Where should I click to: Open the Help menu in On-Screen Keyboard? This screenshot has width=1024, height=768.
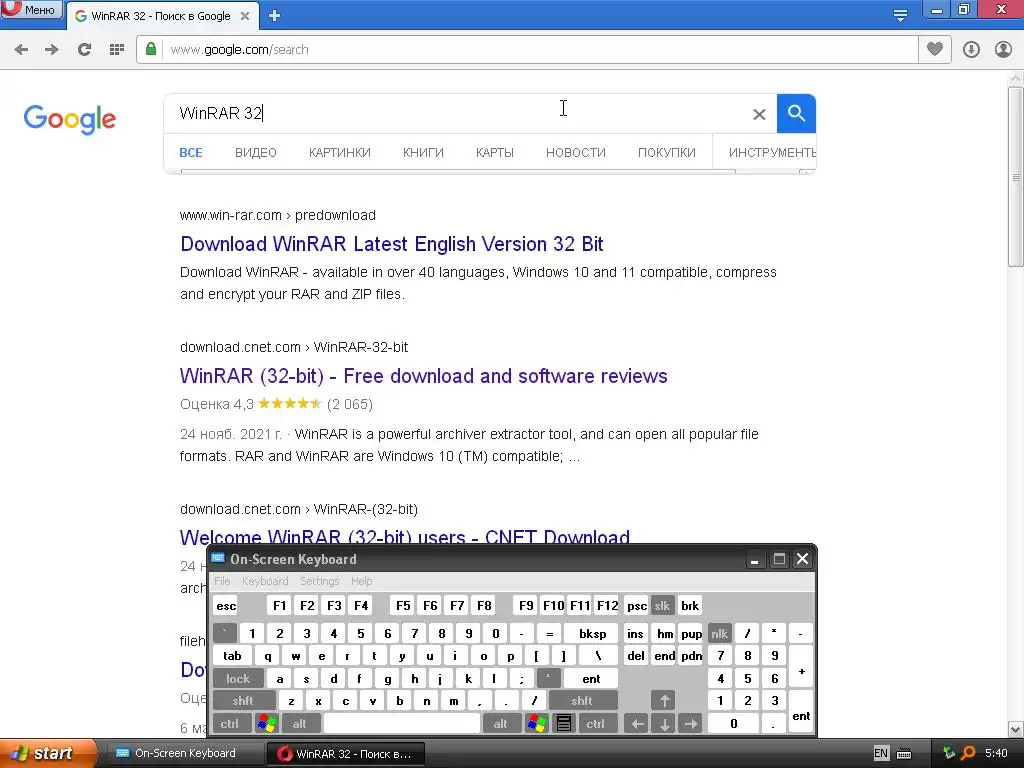(x=361, y=581)
